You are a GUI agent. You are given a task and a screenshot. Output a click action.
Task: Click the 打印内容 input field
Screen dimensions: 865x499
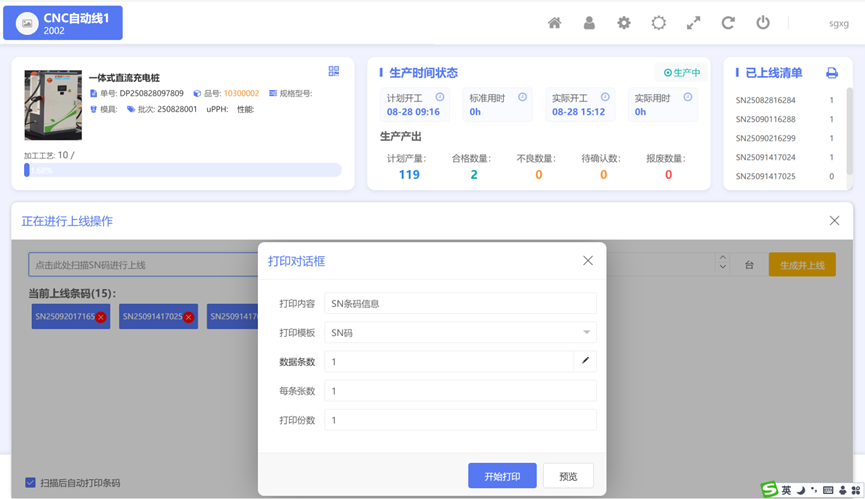(x=460, y=303)
